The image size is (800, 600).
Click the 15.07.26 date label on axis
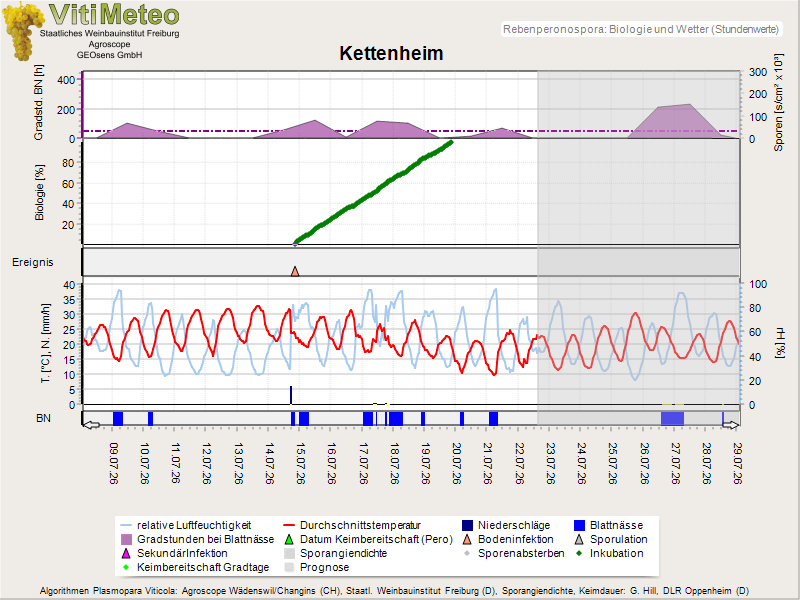click(301, 463)
